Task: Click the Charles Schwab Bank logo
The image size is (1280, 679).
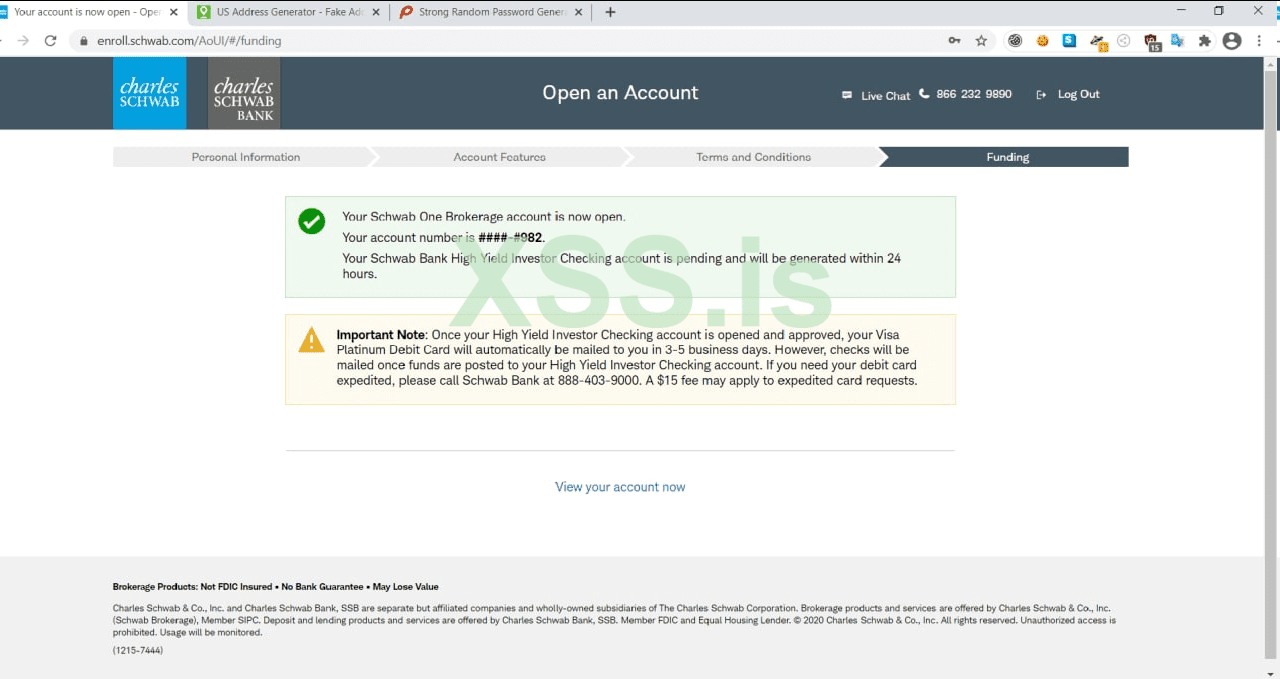Action: coord(243,93)
